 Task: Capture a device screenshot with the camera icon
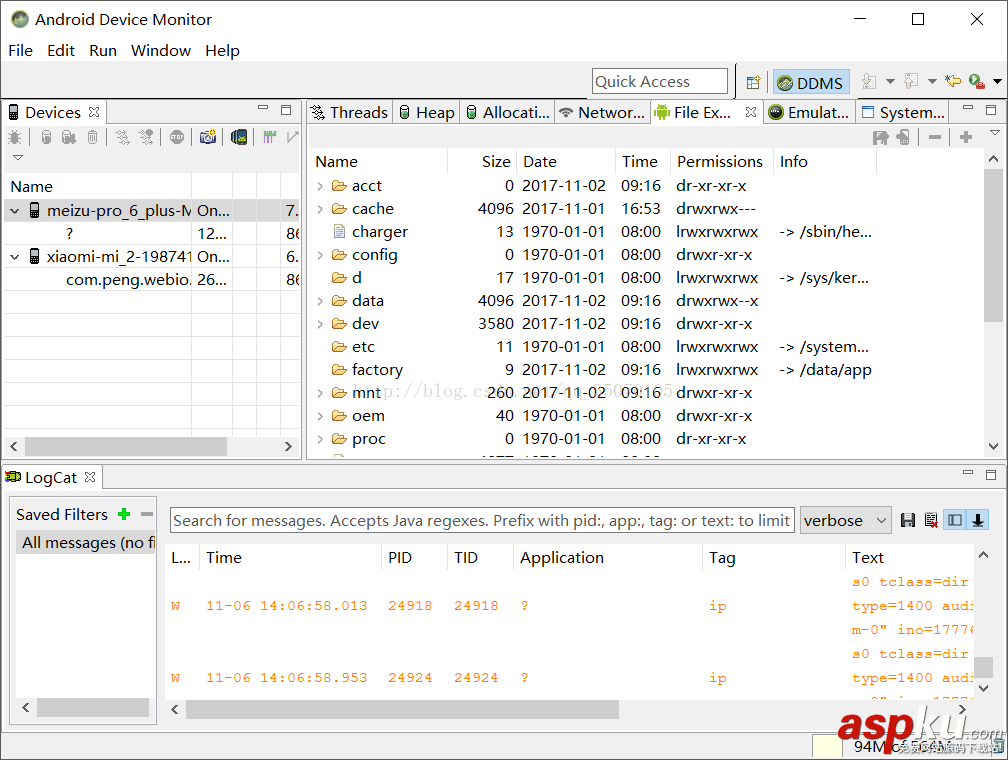tap(209, 137)
